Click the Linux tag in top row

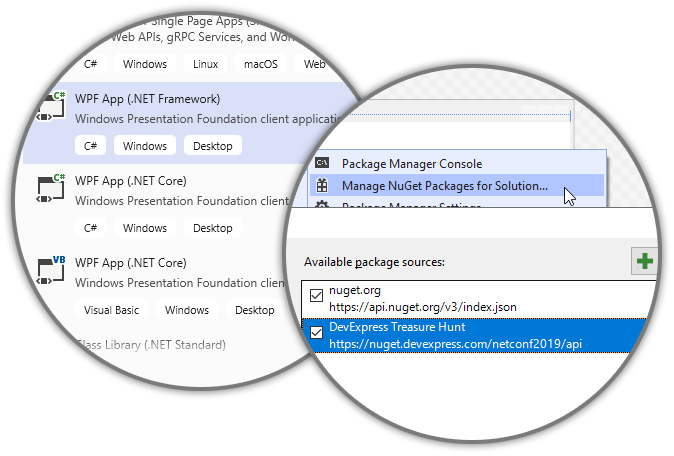coord(205,64)
